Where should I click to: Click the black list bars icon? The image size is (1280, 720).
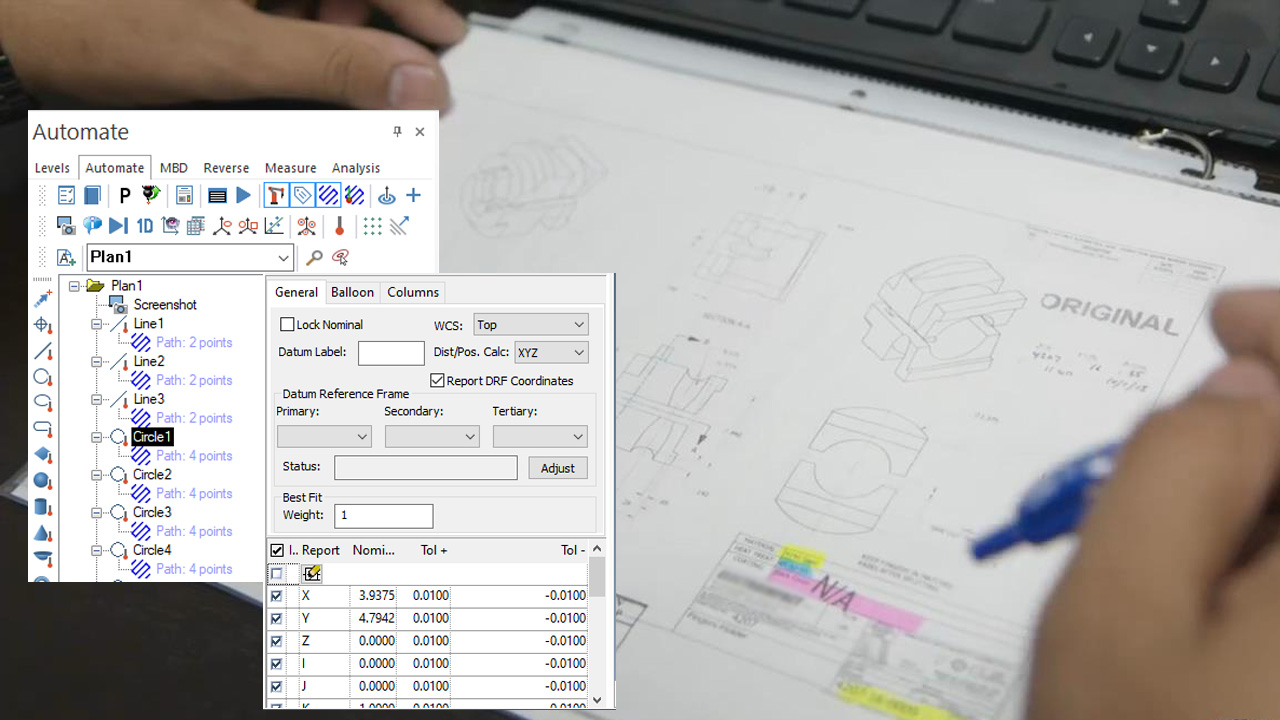pyautogui.click(x=217, y=196)
